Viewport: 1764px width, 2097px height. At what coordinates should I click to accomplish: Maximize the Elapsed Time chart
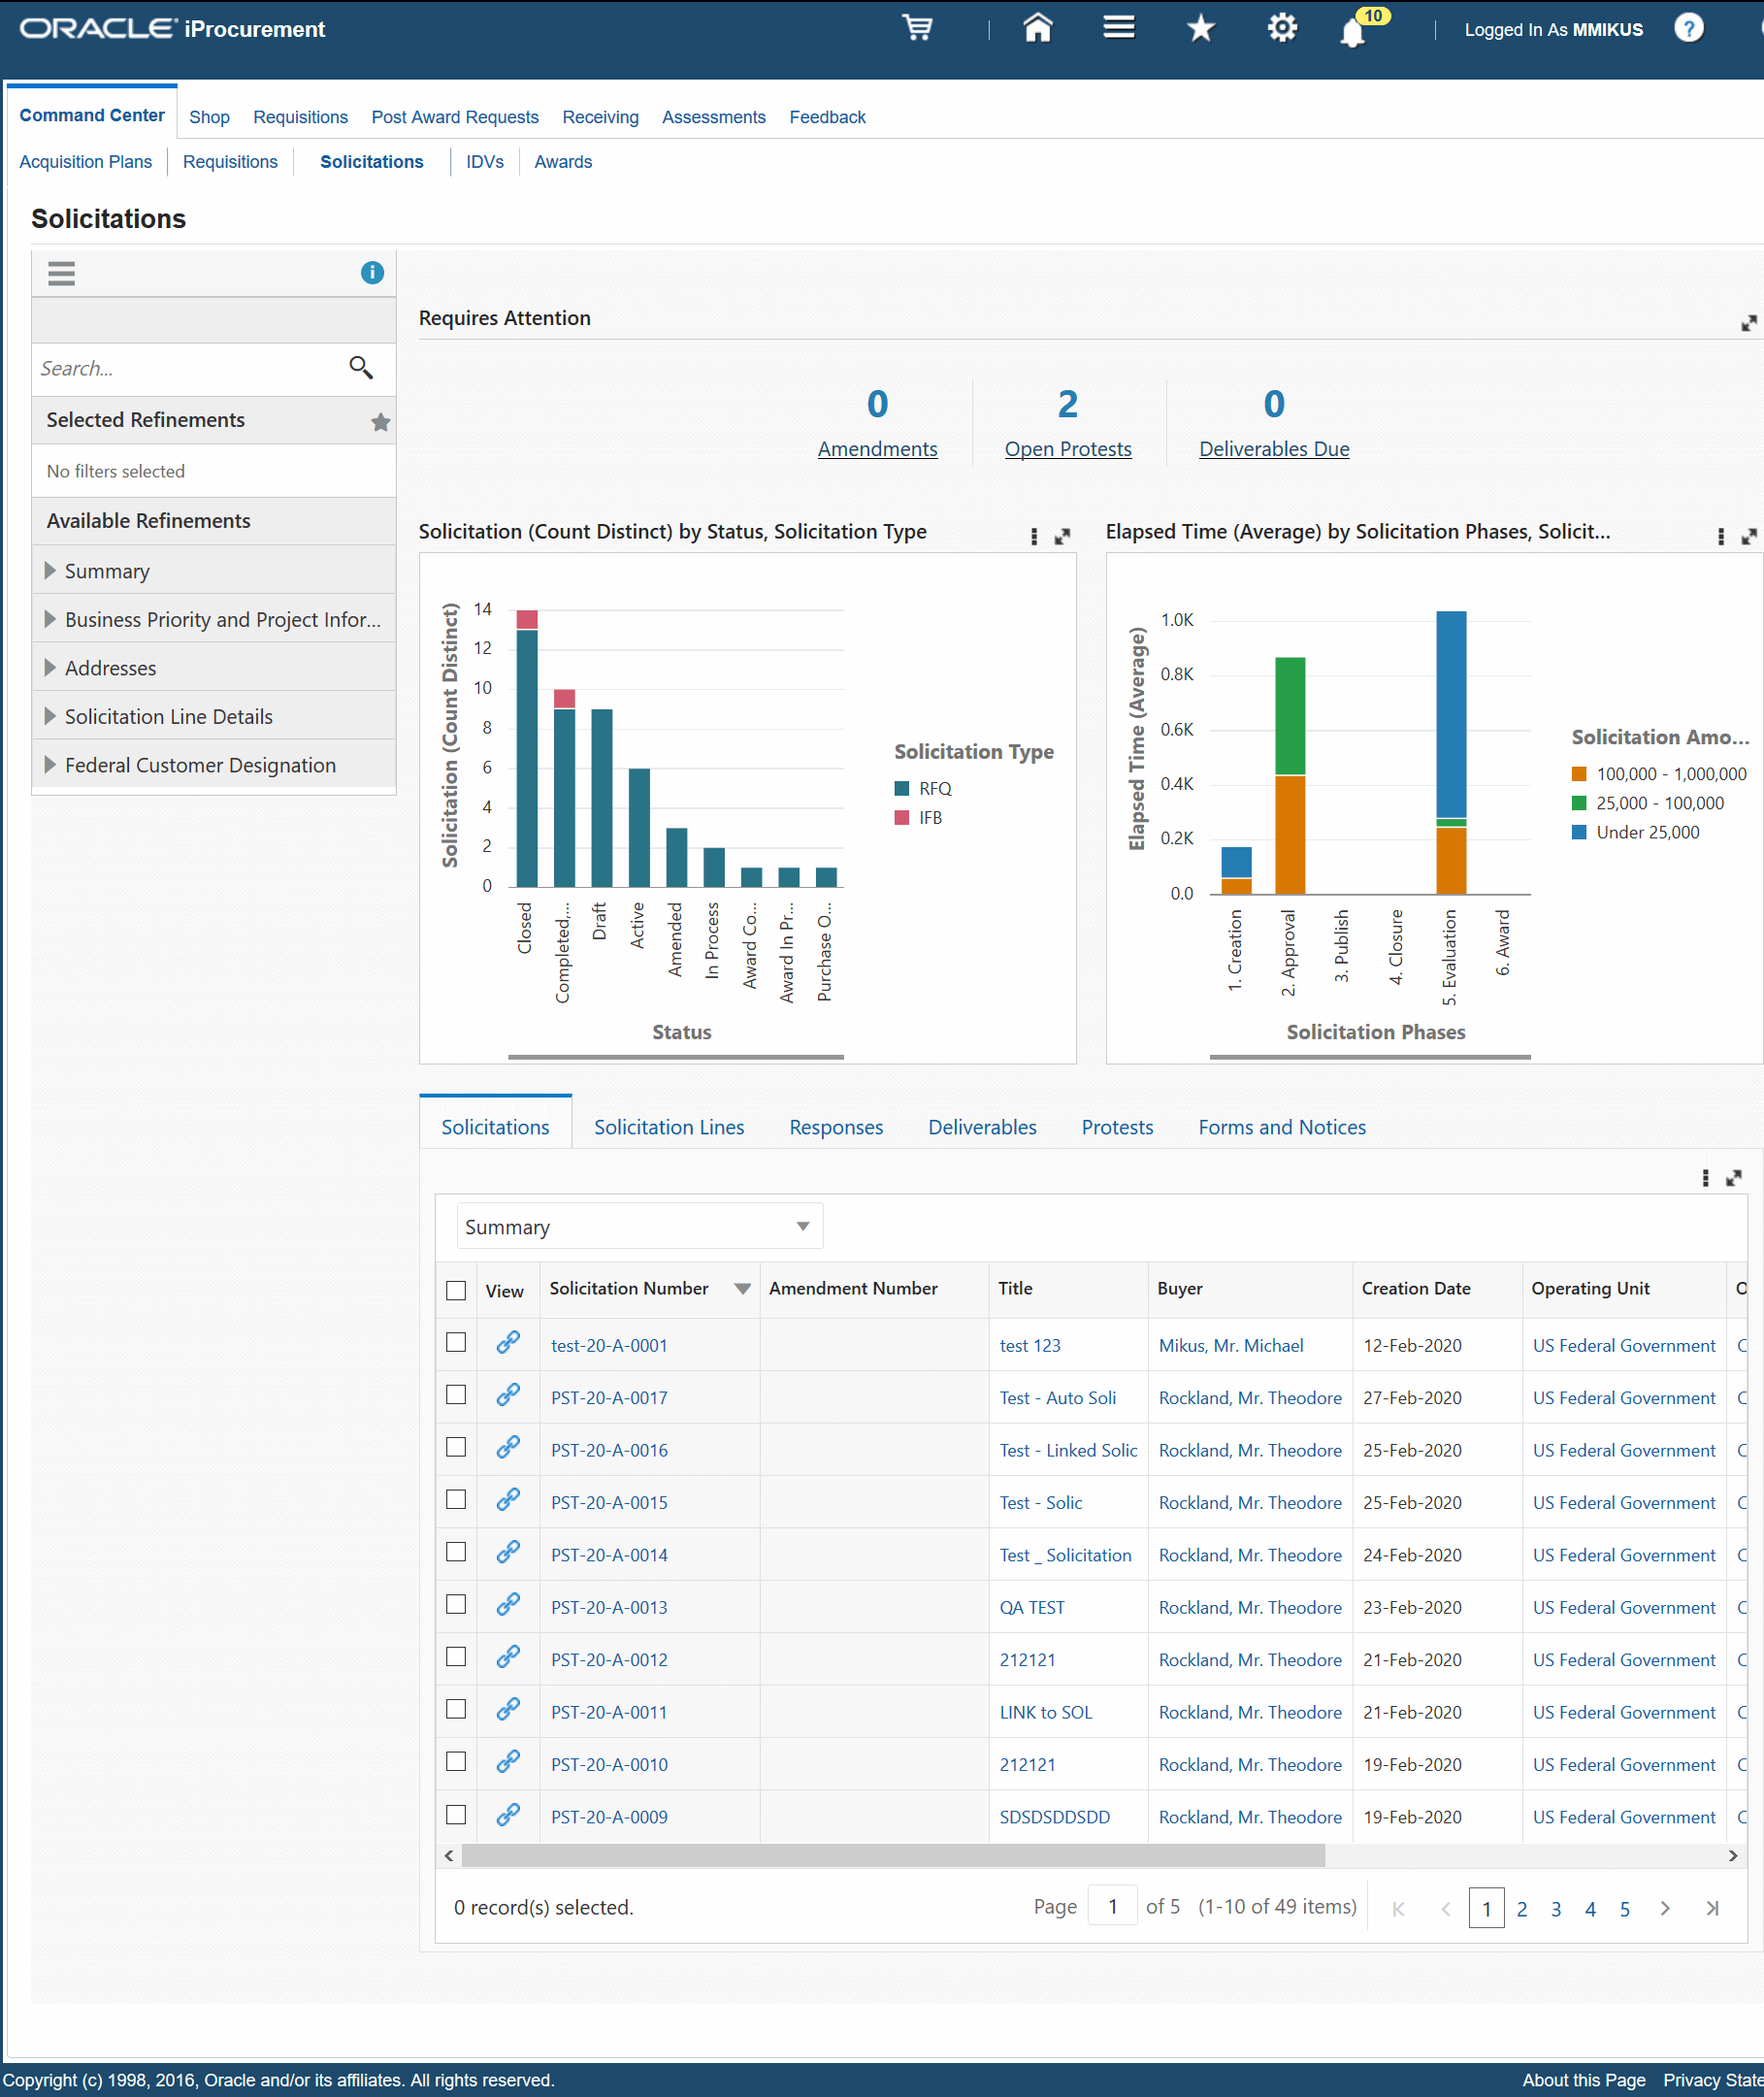pyautogui.click(x=1748, y=537)
